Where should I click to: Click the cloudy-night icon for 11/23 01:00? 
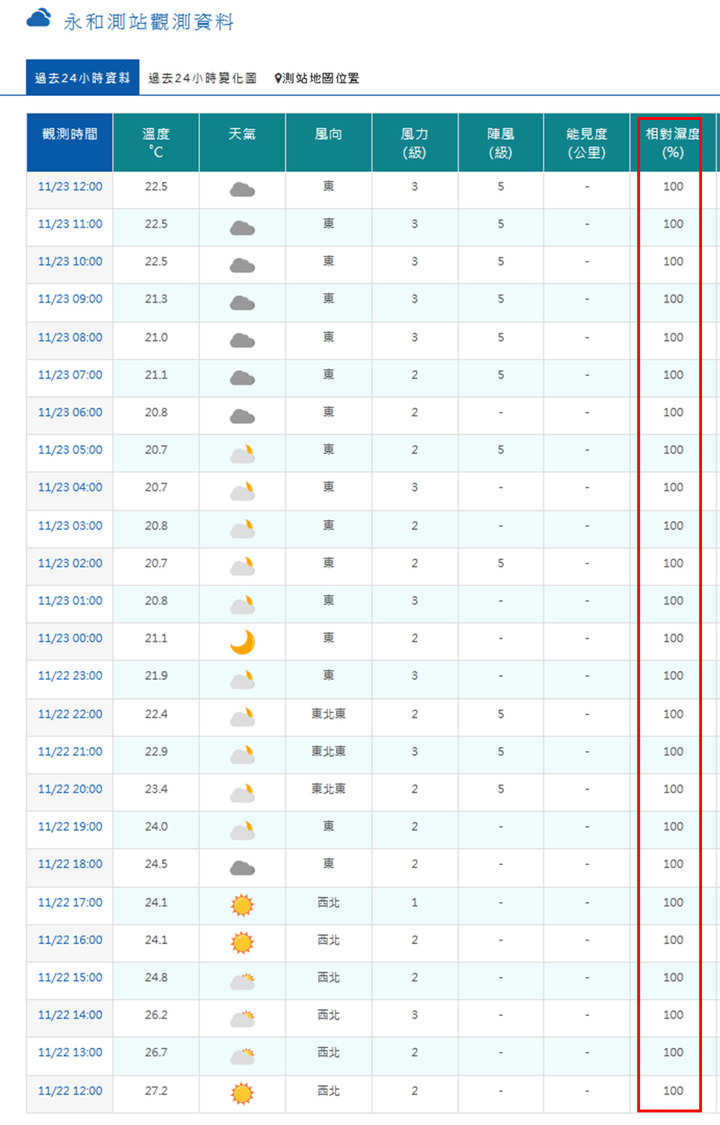(x=242, y=604)
